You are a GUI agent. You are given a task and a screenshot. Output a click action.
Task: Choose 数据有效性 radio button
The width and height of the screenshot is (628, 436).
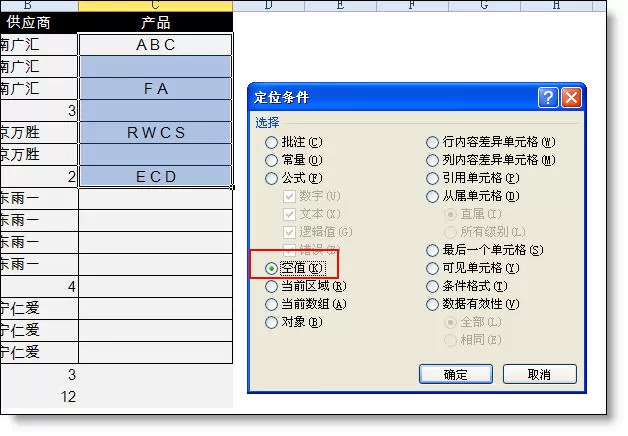(432, 304)
